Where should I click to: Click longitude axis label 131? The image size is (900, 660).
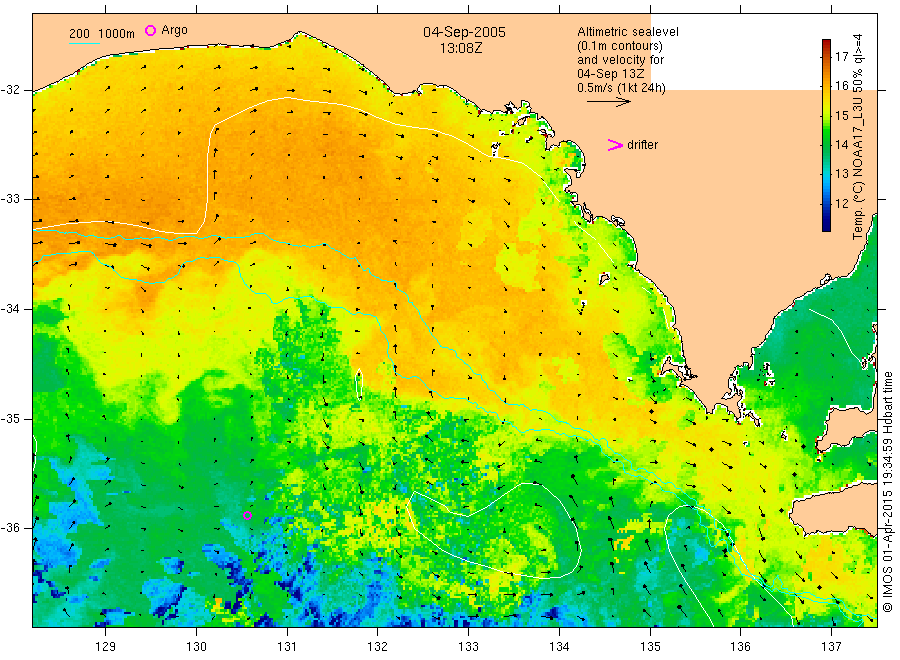click(x=287, y=646)
